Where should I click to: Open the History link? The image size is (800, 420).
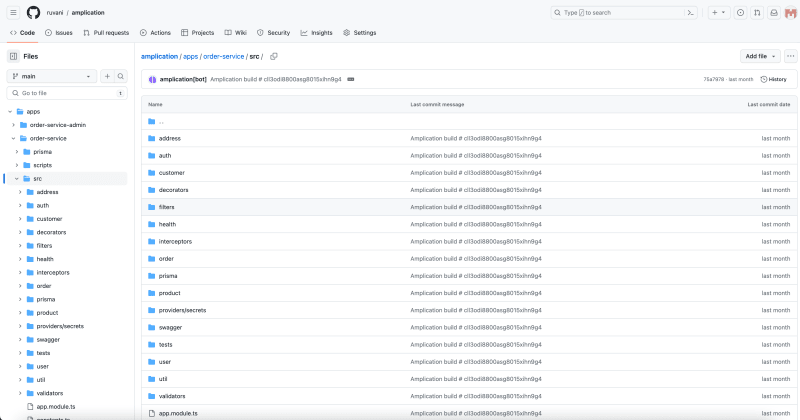coord(773,80)
